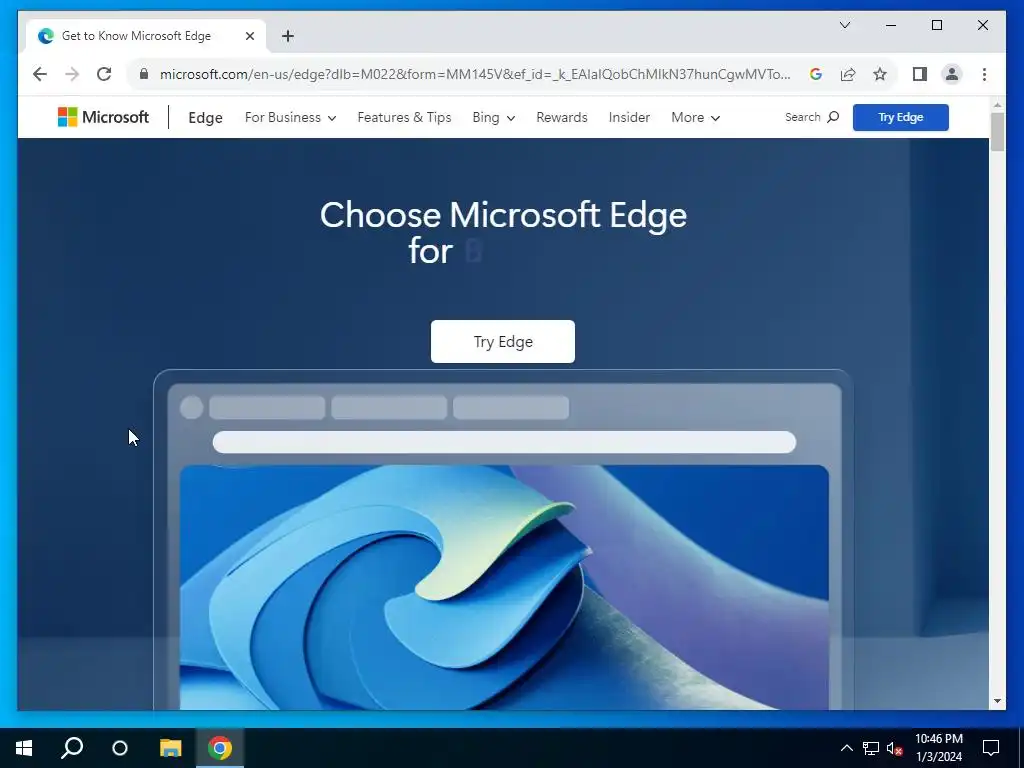Click the URL address bar
The height and width of the screenshot is (768, 1024).
coord(475,74)
